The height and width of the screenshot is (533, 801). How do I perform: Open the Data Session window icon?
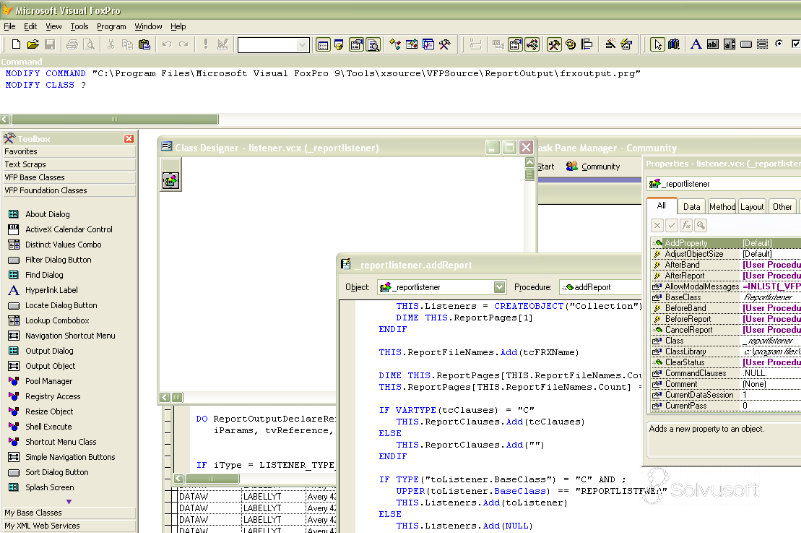[339, 44]
